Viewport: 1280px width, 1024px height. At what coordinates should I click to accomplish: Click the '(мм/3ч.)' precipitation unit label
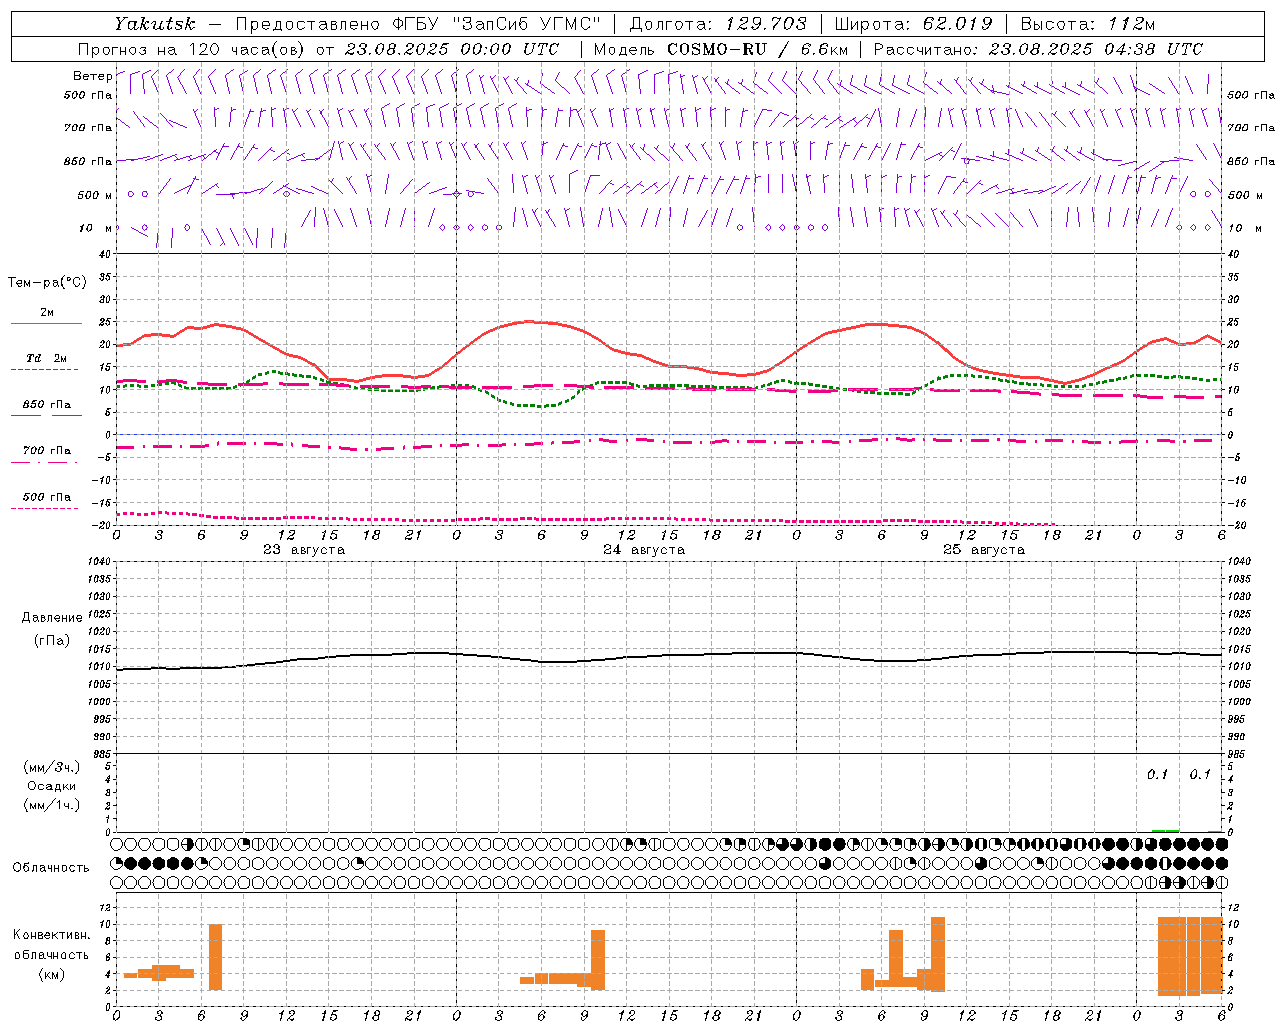click(51, 767)
